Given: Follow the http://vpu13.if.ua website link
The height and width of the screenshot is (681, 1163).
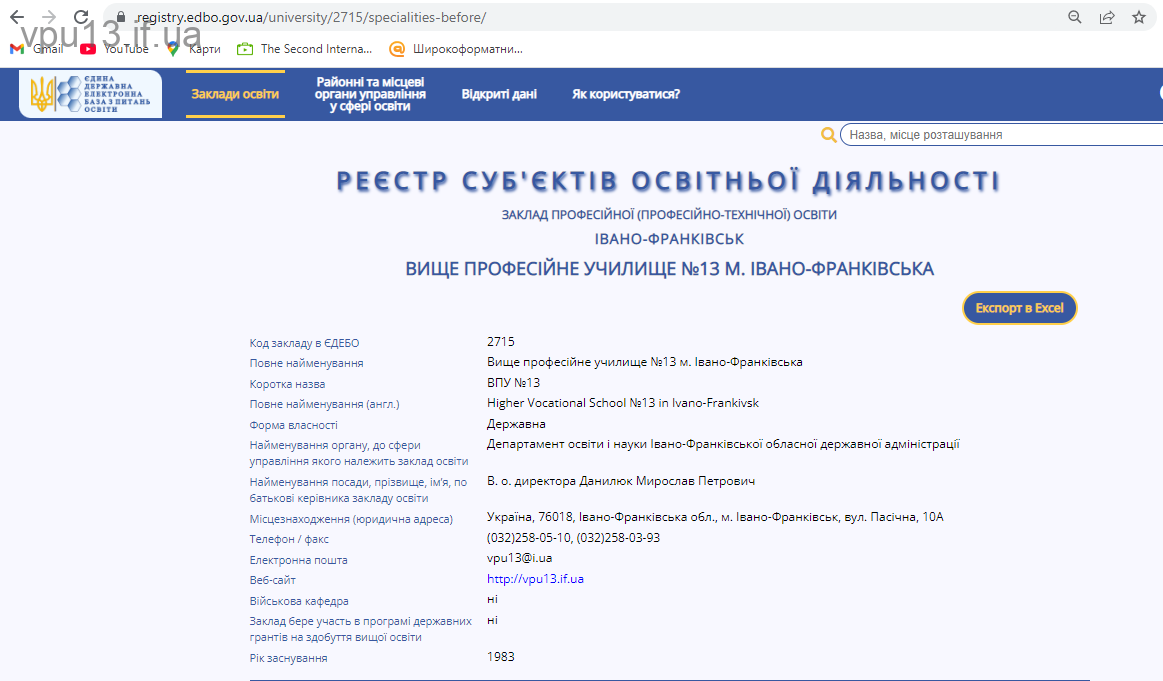Looking at the screenshot, I should [535, 579].
